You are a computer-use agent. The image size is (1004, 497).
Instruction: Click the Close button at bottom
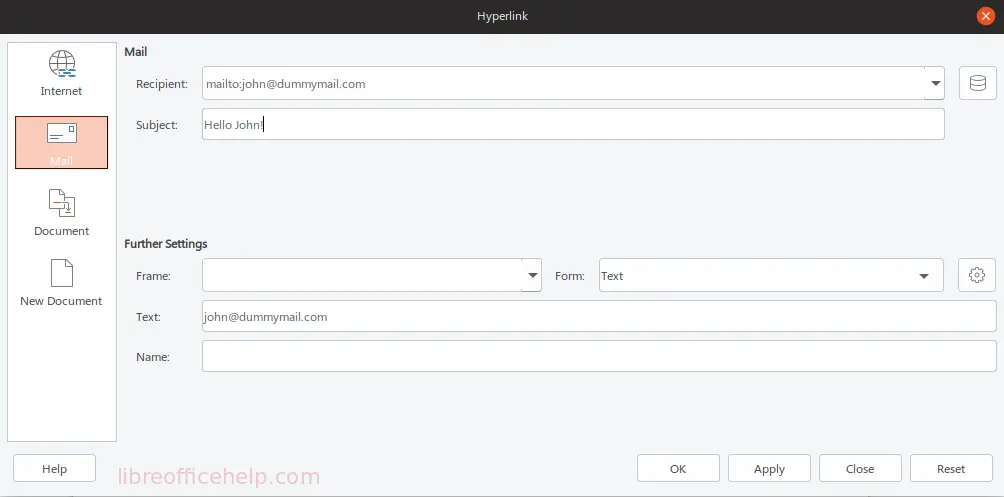859,468
